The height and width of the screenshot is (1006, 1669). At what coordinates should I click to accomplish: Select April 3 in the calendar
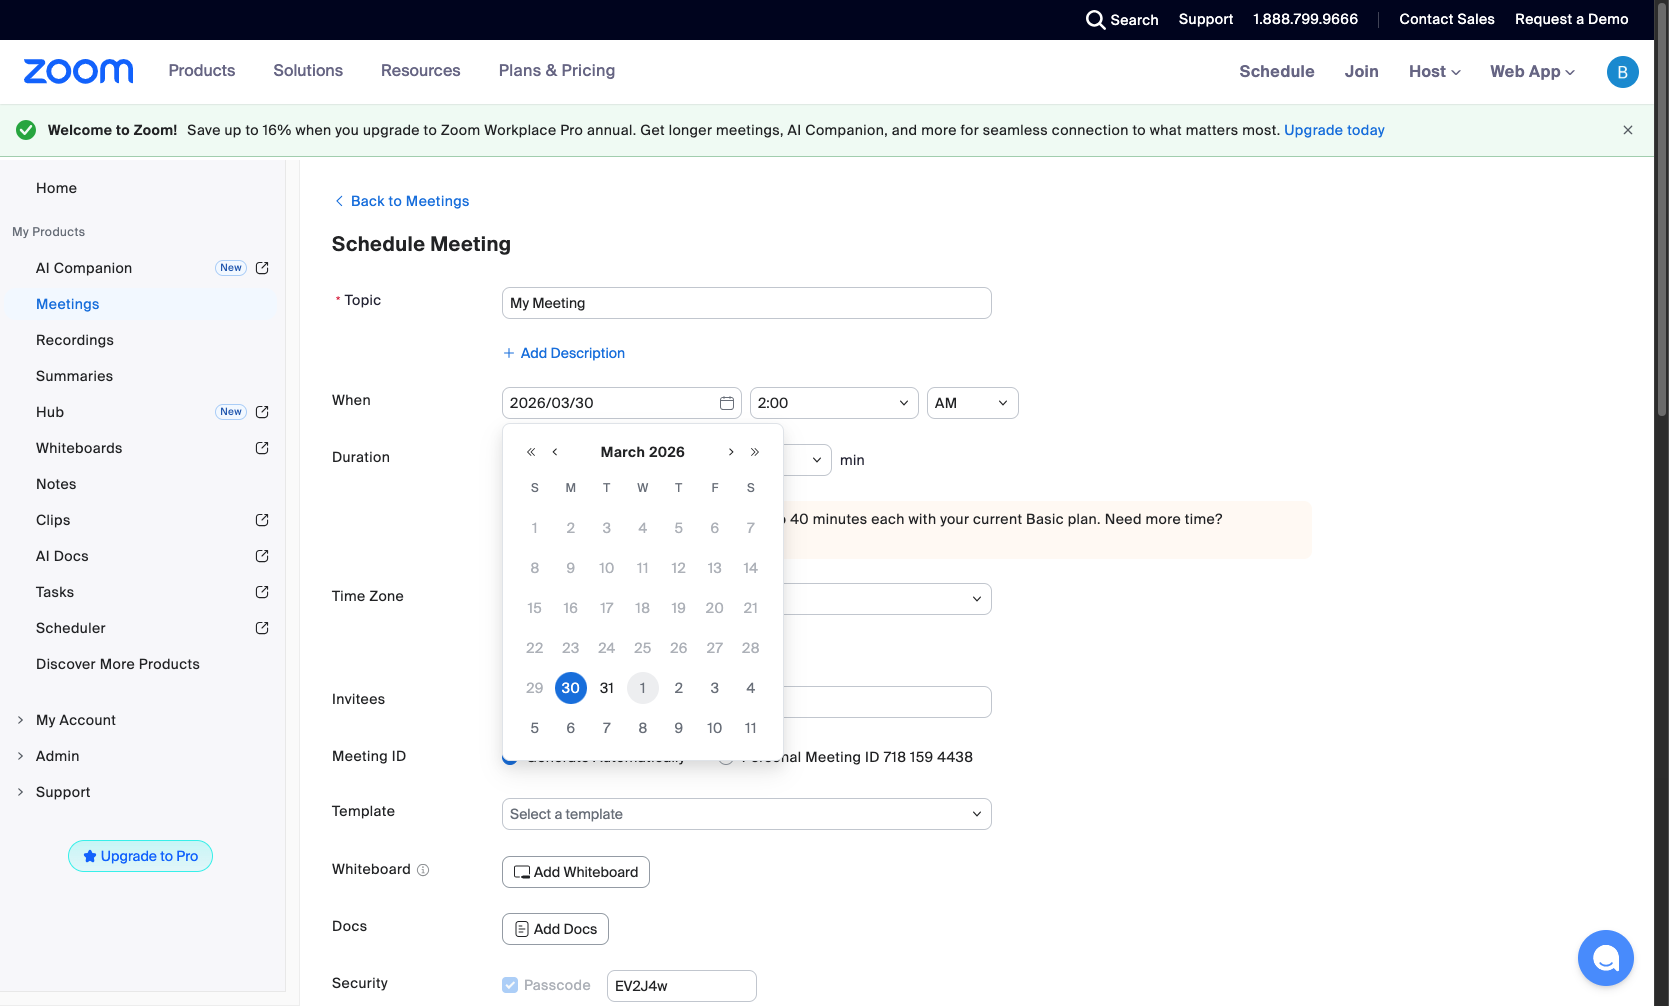click(x=715, y=688)
